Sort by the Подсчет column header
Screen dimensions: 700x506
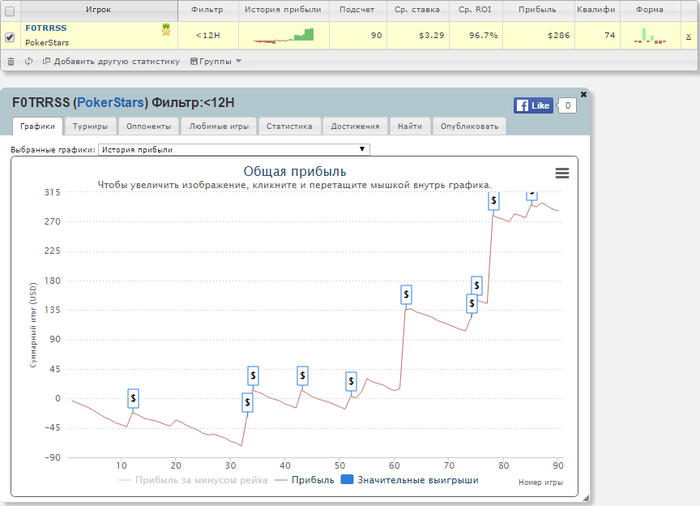(357, 9)
